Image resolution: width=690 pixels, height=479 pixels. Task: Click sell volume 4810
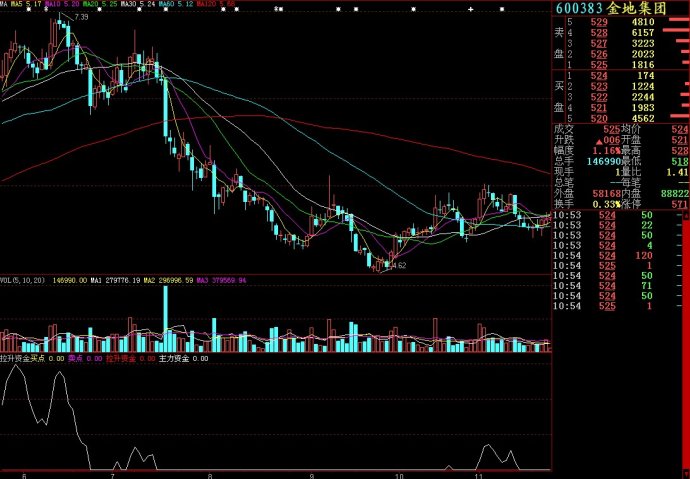click(643, 22)
